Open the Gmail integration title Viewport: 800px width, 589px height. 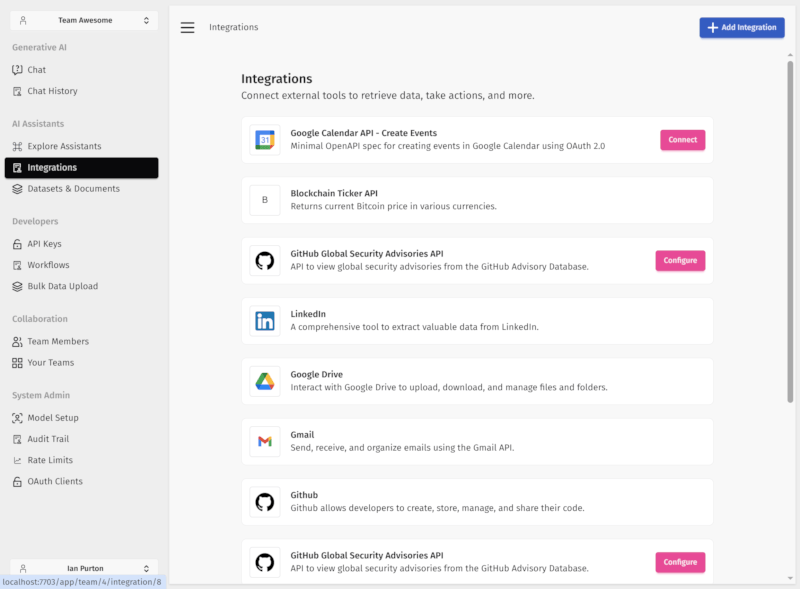pos(302,435)
